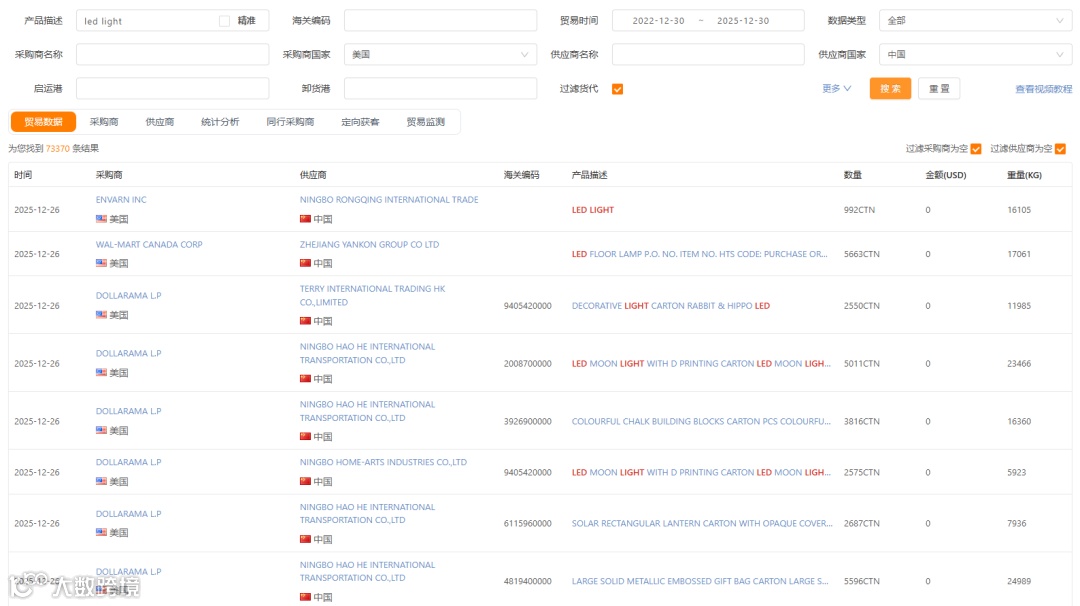Click the 海关编码 column header
Viewport: 1080px width, 606px height.
point(521,175)
